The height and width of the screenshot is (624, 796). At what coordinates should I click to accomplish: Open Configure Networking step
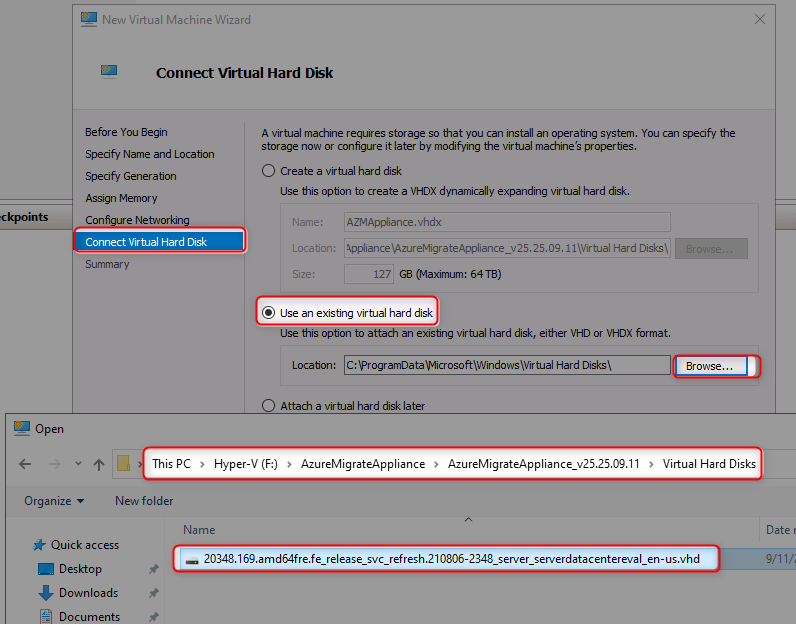click(x=137, y=220)
